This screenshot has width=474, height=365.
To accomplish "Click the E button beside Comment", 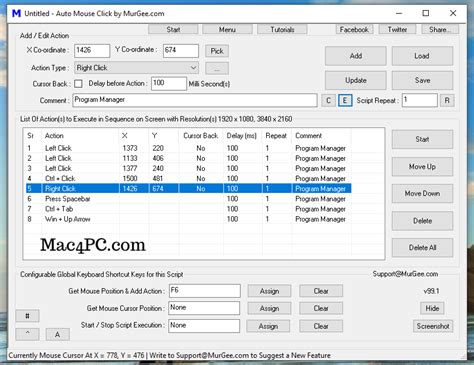I will [x=345, y=100].
